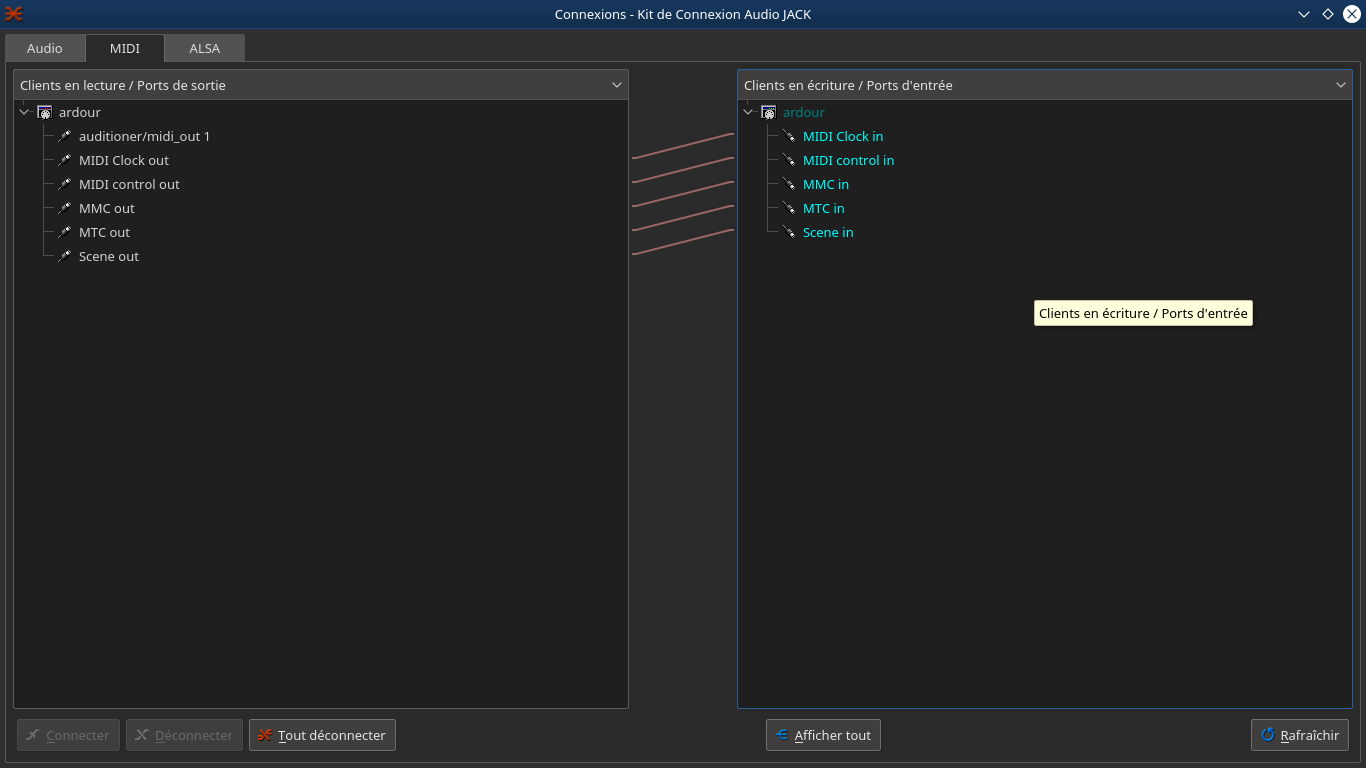The height and width of the screenshot is (768, 1366).
Task: Switch to the Audio tab
Action: point(45,48)
